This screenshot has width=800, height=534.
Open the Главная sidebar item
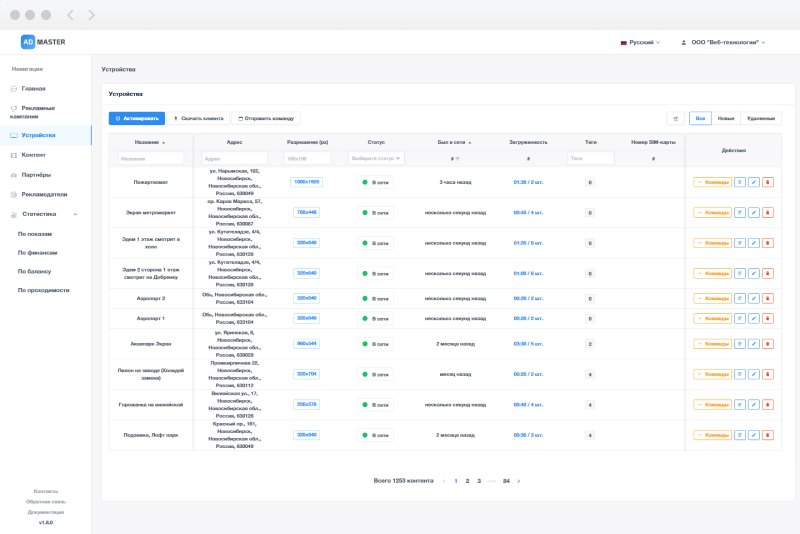click(33, 89)
